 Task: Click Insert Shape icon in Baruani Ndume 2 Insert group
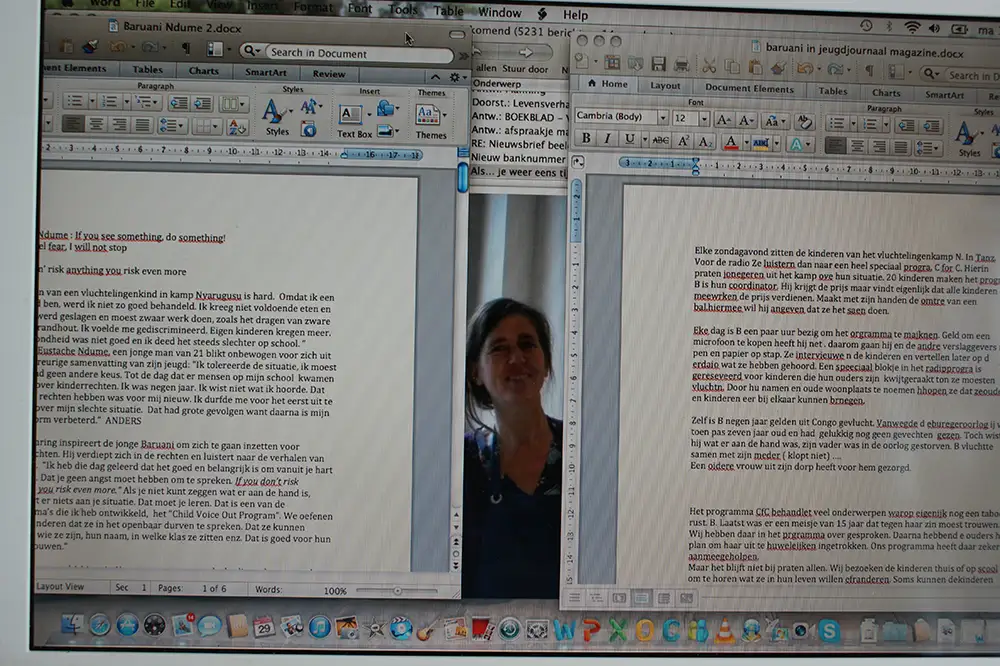385,108
